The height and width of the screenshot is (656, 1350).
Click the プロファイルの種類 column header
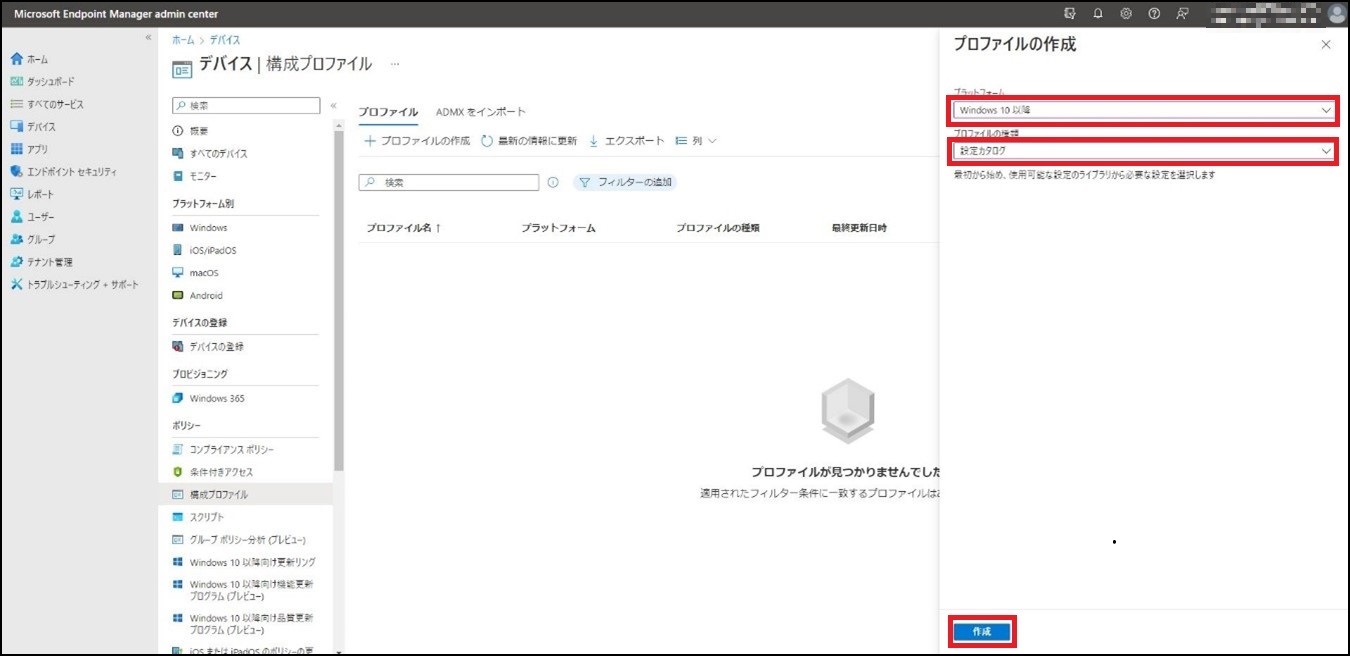click(x=718, y=228)
